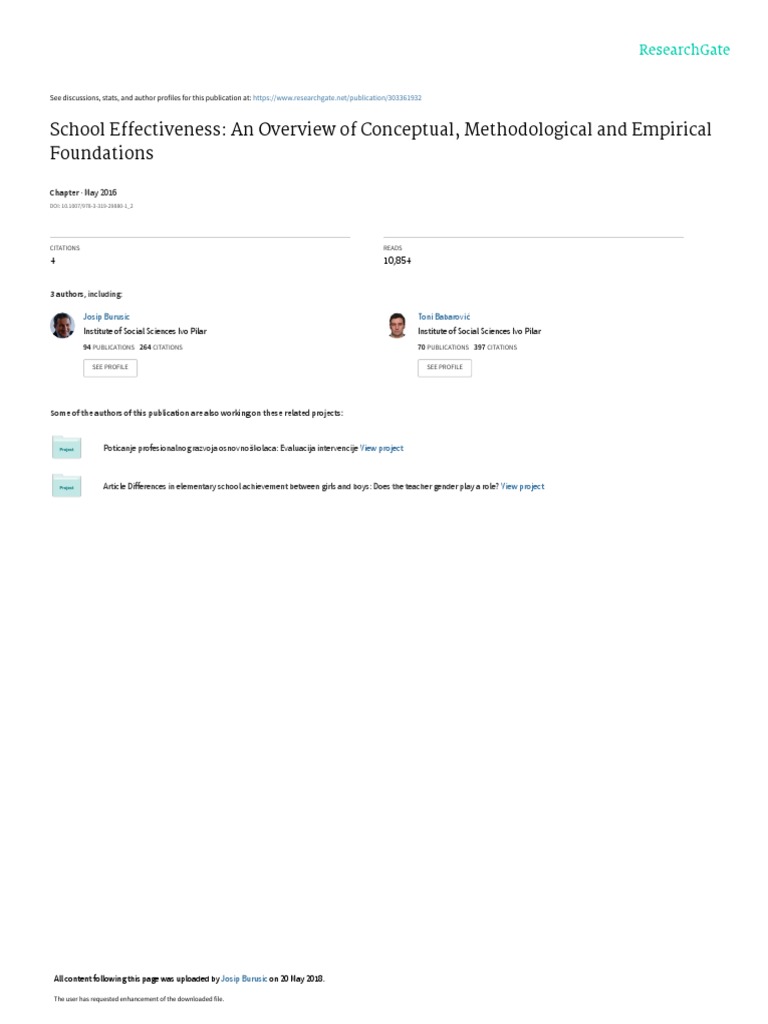Click the ResearchGate logo
Viewport: 768px width, 1024px height.
685,50
